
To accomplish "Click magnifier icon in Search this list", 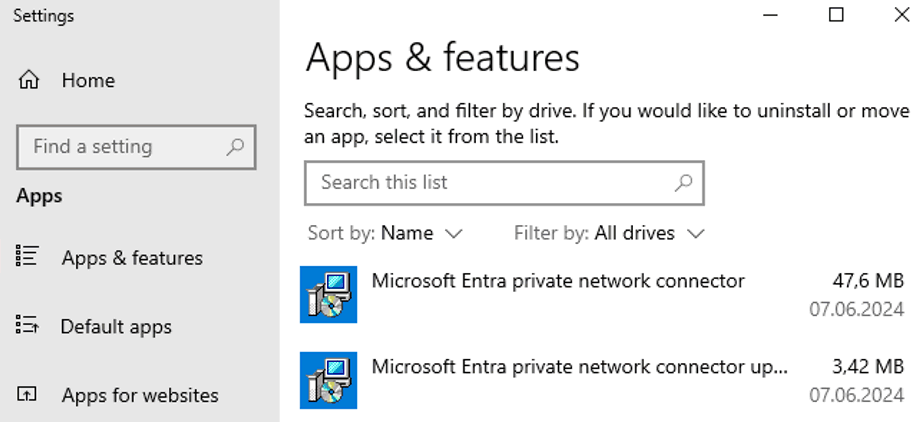I will tap(683, 182).
